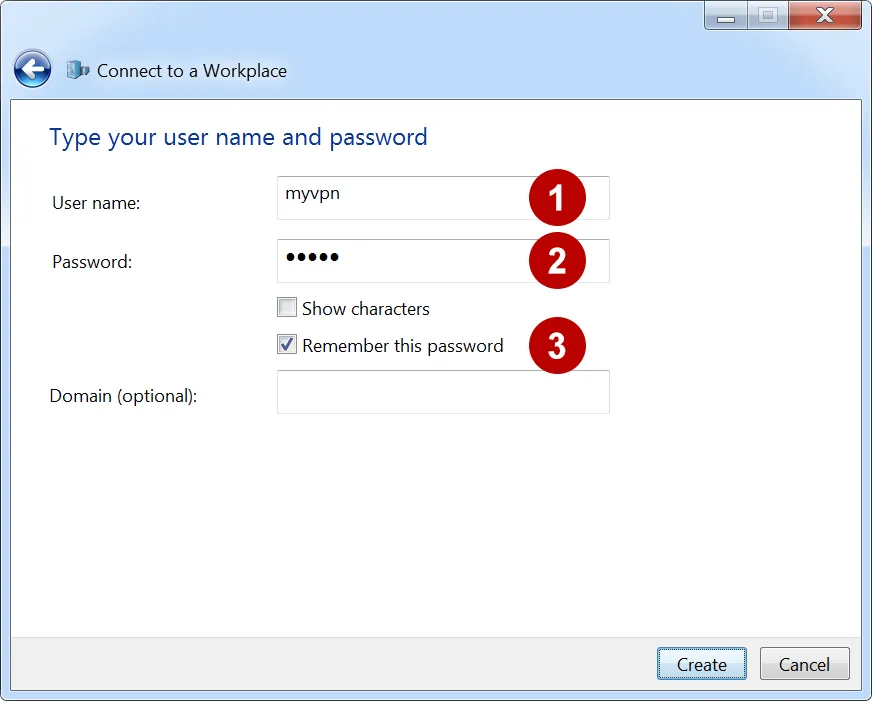Uncheck Remember this password
The image size is (872, 701).
pyautogui.click(x=287, y=344)
